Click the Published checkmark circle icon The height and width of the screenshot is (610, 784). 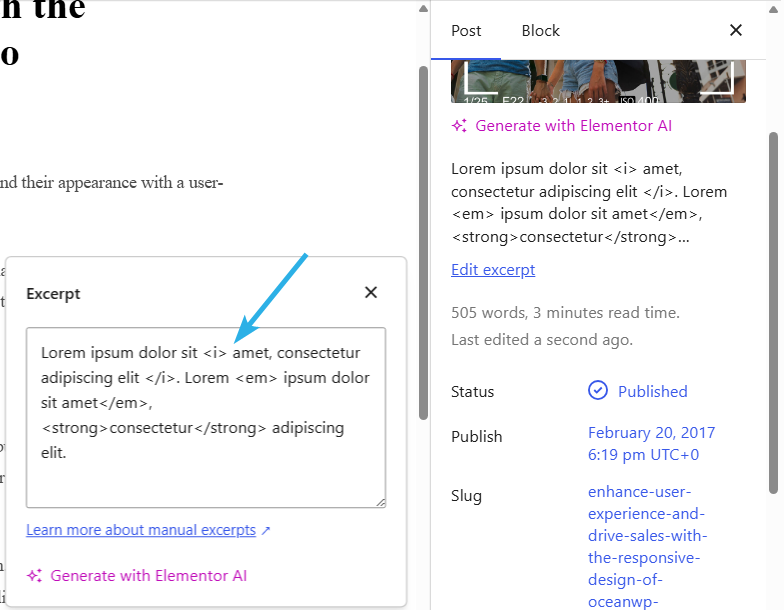coord(598,390)
